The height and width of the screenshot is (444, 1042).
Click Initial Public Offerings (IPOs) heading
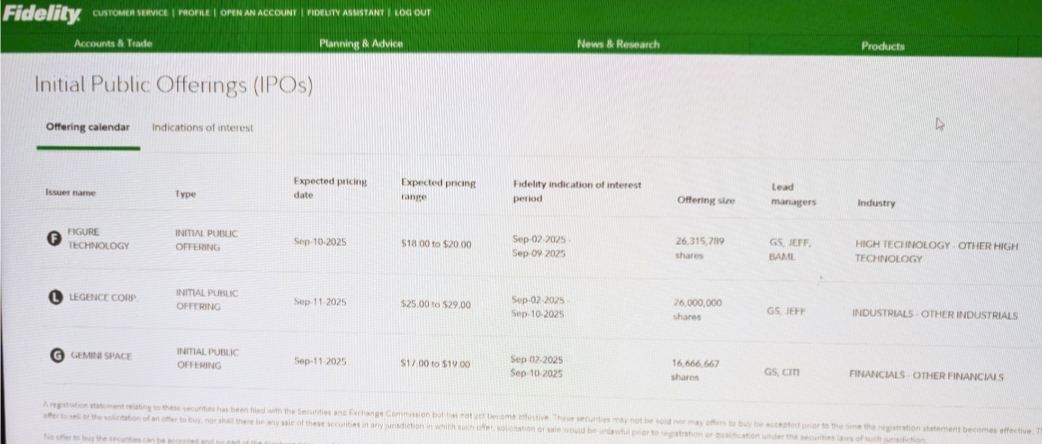tap(173, 85)
